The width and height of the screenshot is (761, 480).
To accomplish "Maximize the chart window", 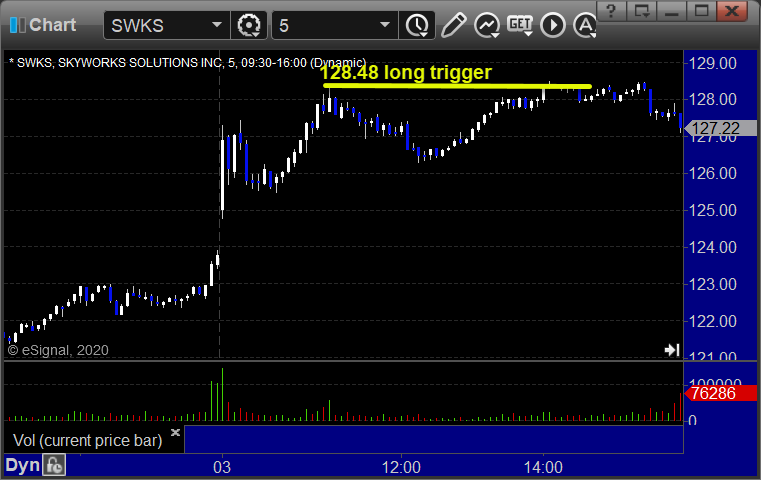I will (x=701, y=10).
